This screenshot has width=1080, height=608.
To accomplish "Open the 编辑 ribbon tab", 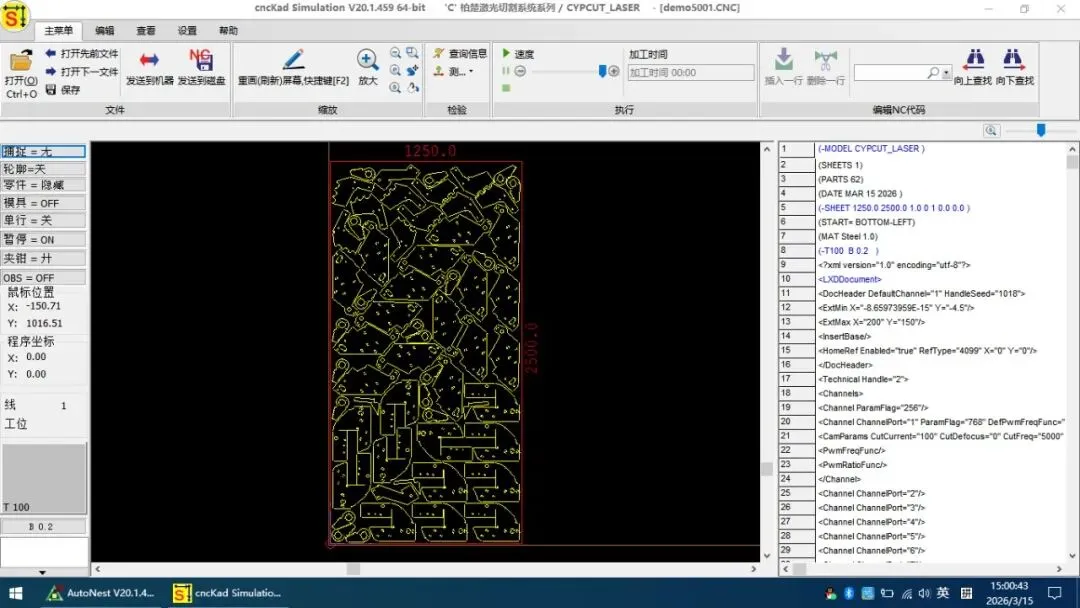I will tap(105, 30).
